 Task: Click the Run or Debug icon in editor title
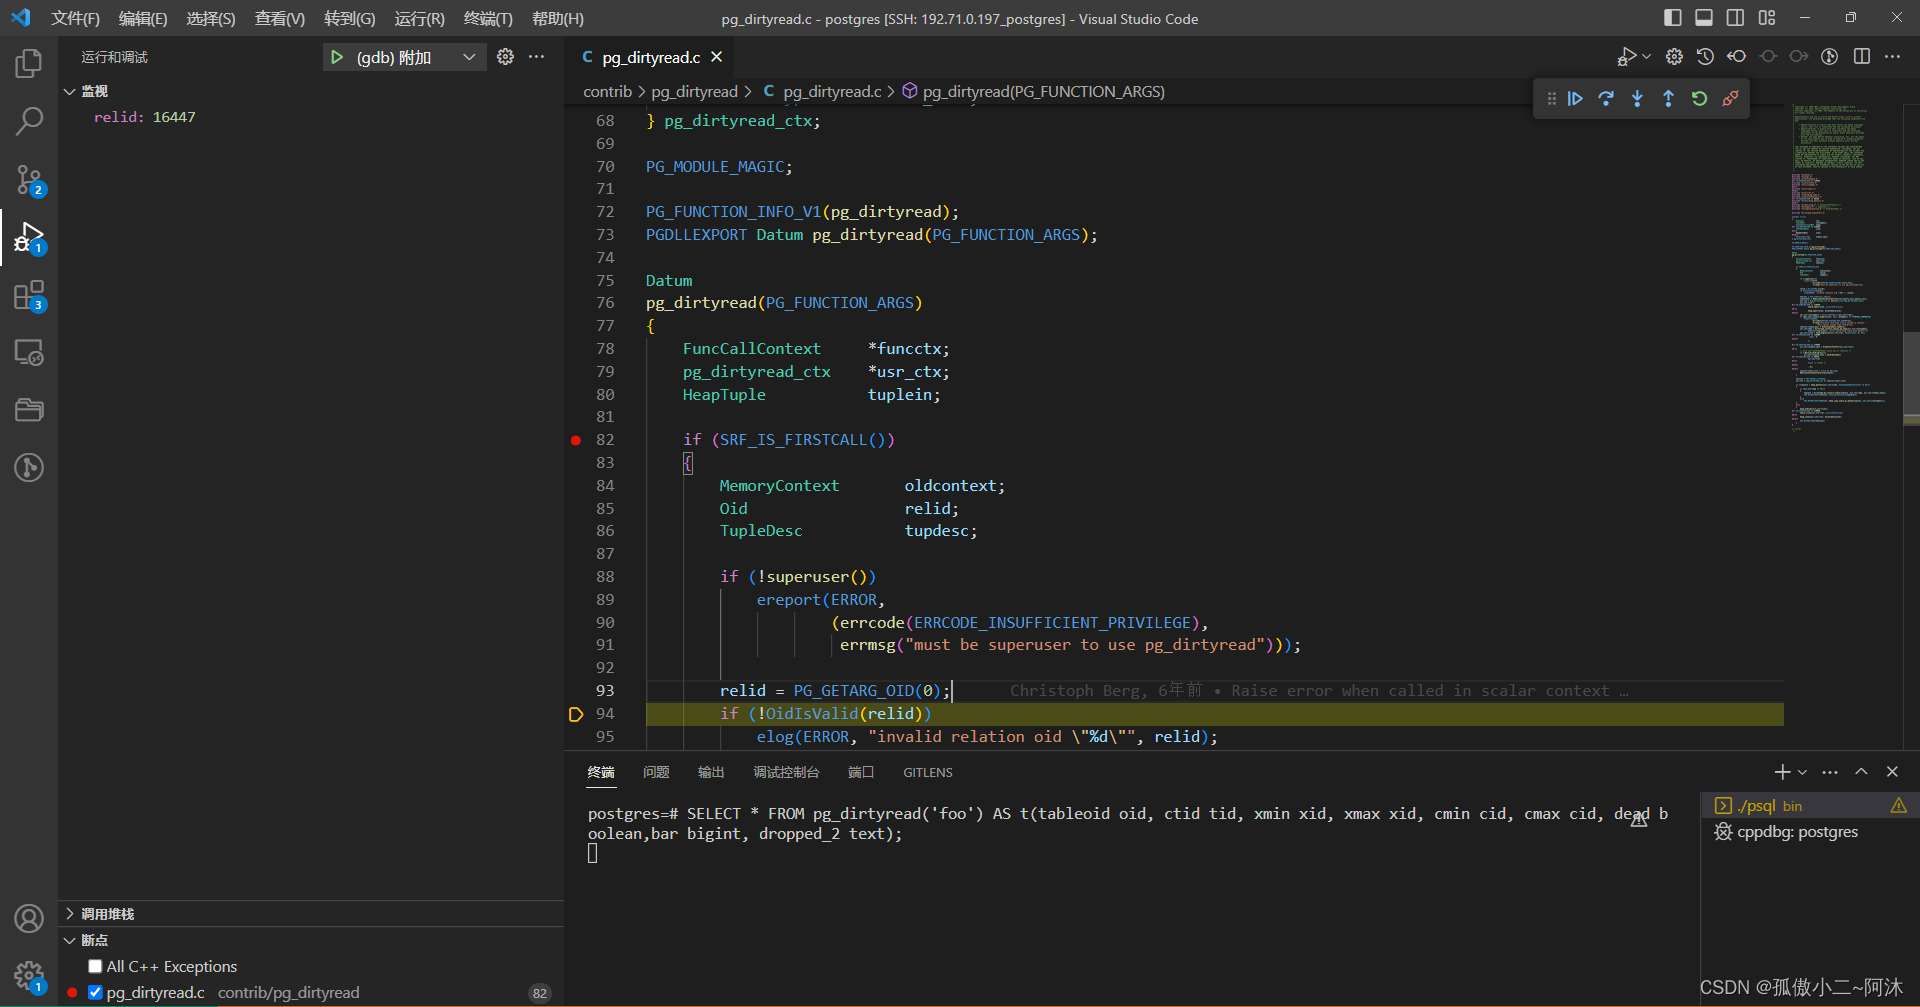point(1626,56)
